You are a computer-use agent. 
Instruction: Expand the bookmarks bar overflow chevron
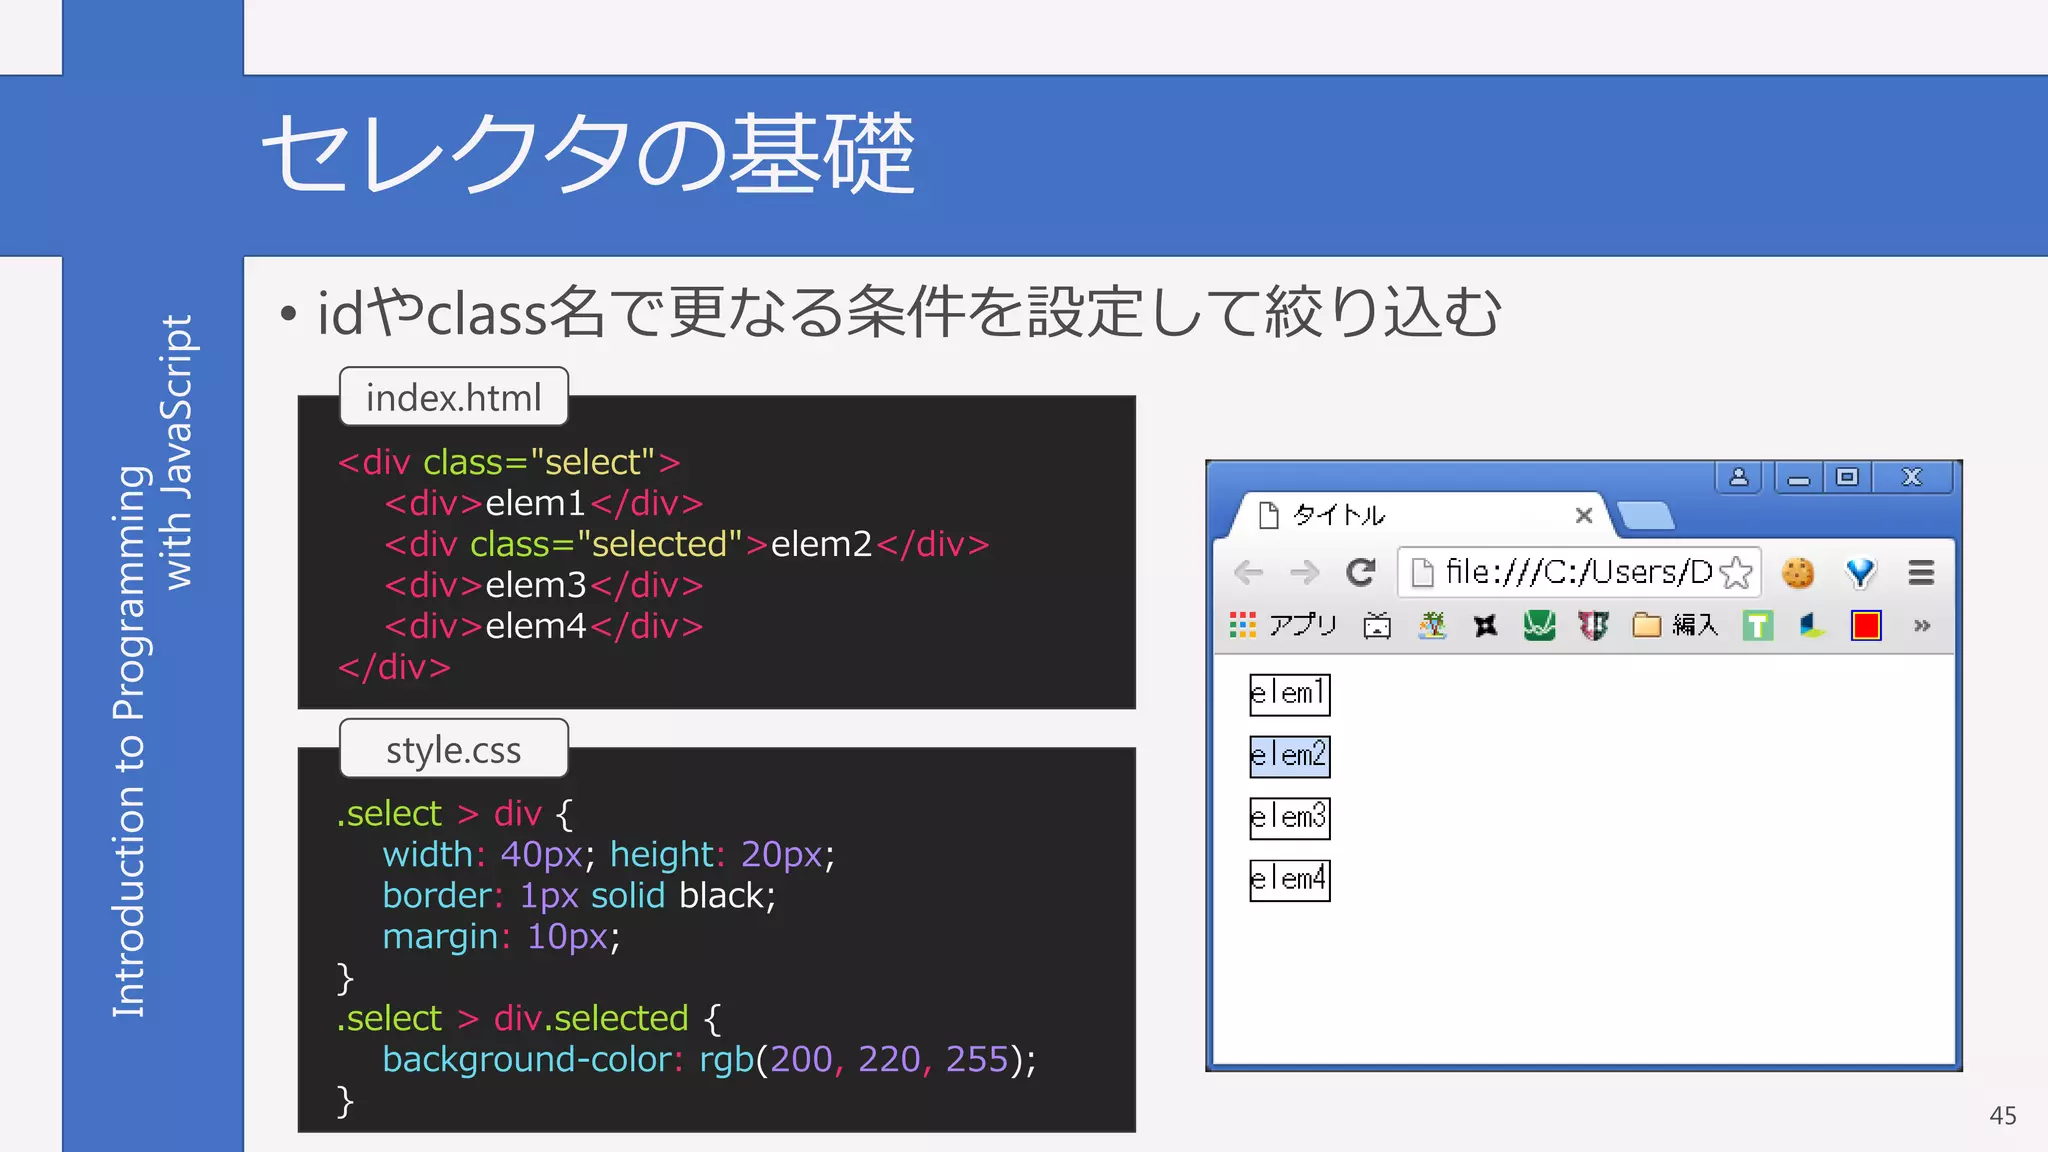point(1921,626)
